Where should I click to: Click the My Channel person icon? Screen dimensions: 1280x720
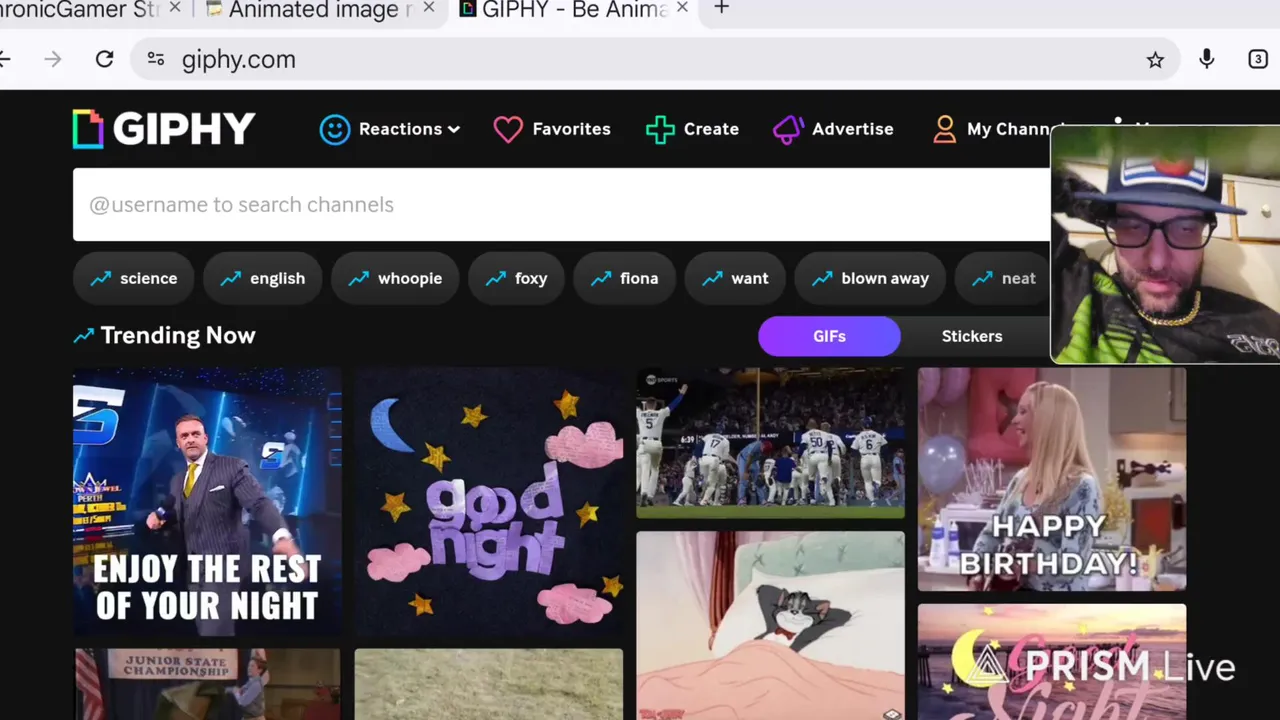944,129
